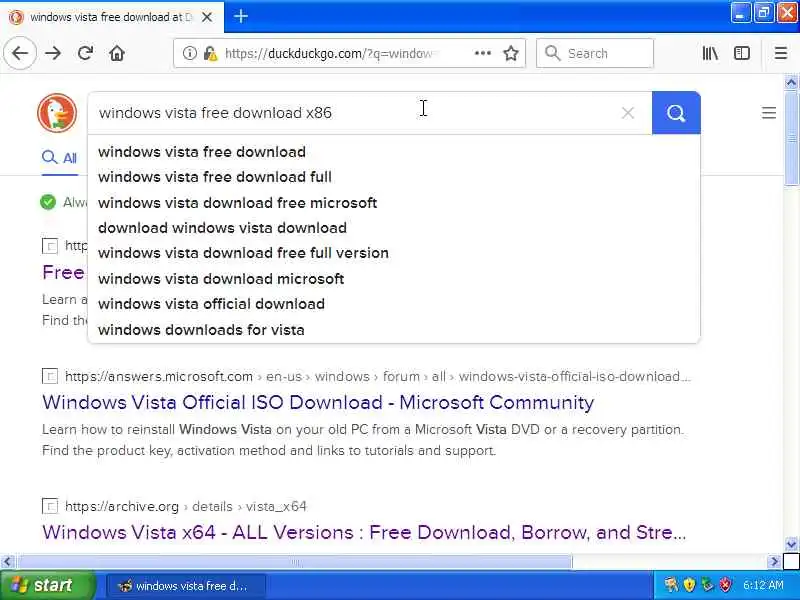800x600 pixels.
Task: Open the Windows Start menu
Action: pos(47,585)
